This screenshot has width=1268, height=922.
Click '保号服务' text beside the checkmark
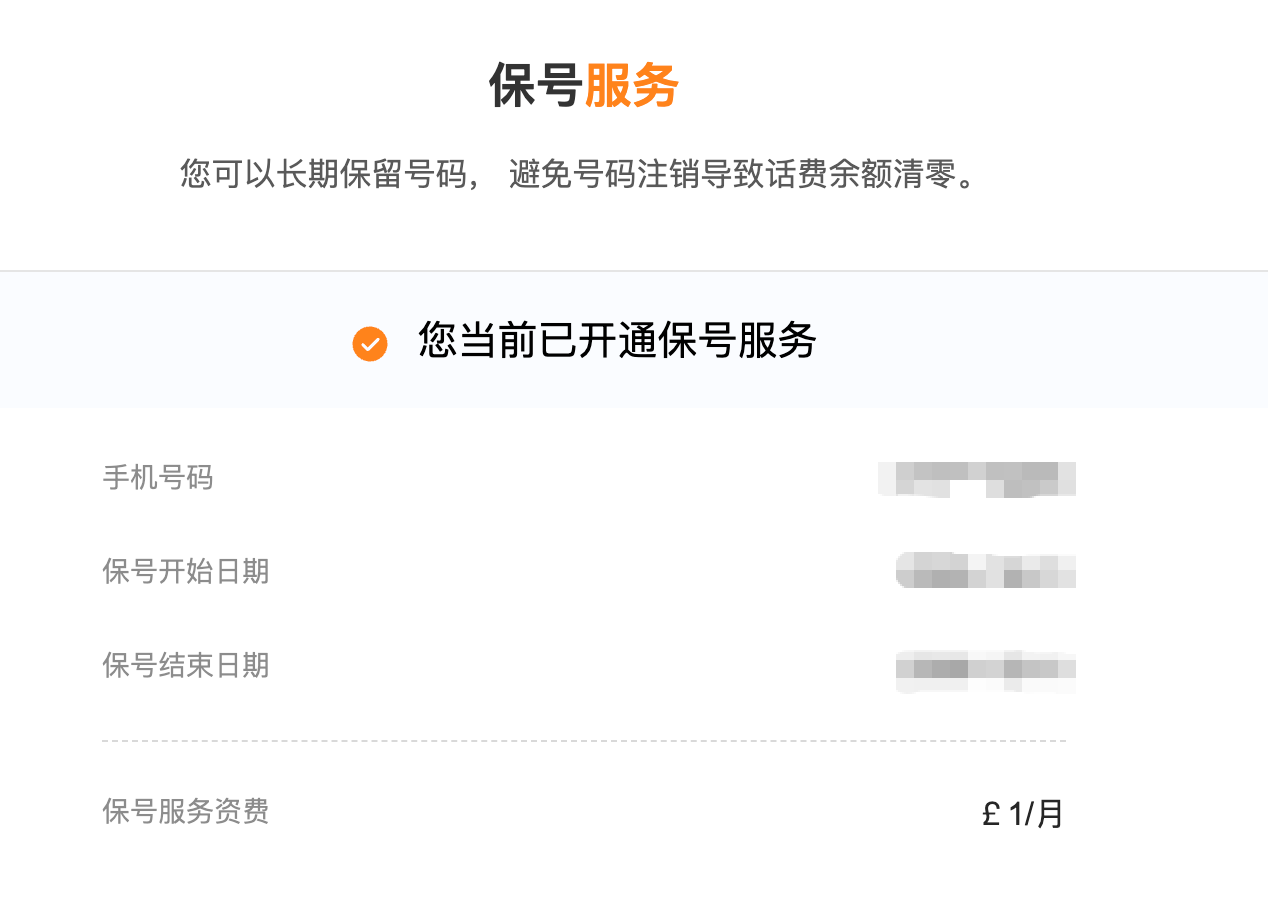click(737, 341)
